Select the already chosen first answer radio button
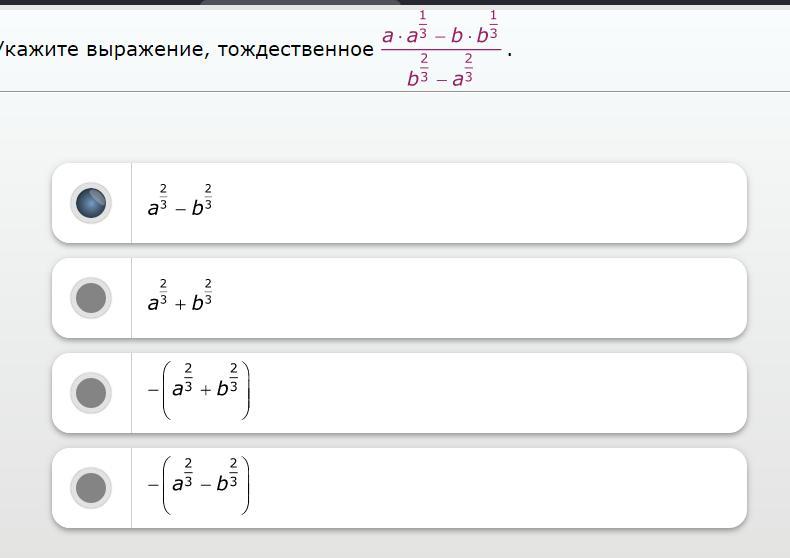Viewport: 790px width, 558px height. pos(91,203)
